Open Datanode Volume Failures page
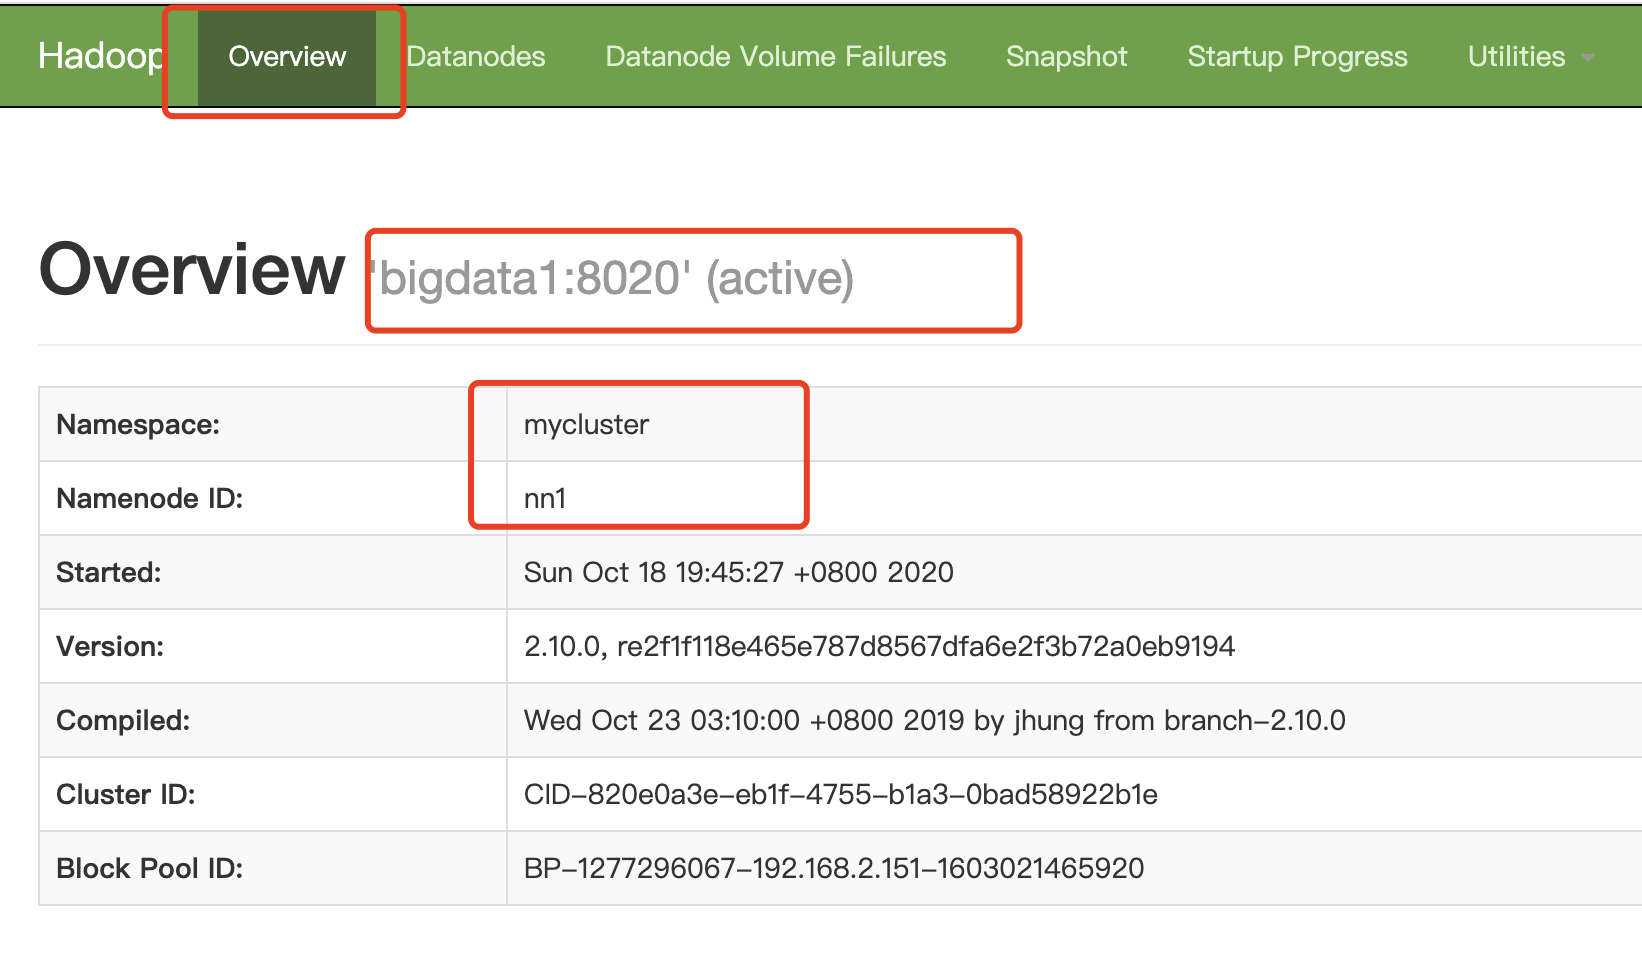This screenshot has height=972, width=1642. coord(775,57)
